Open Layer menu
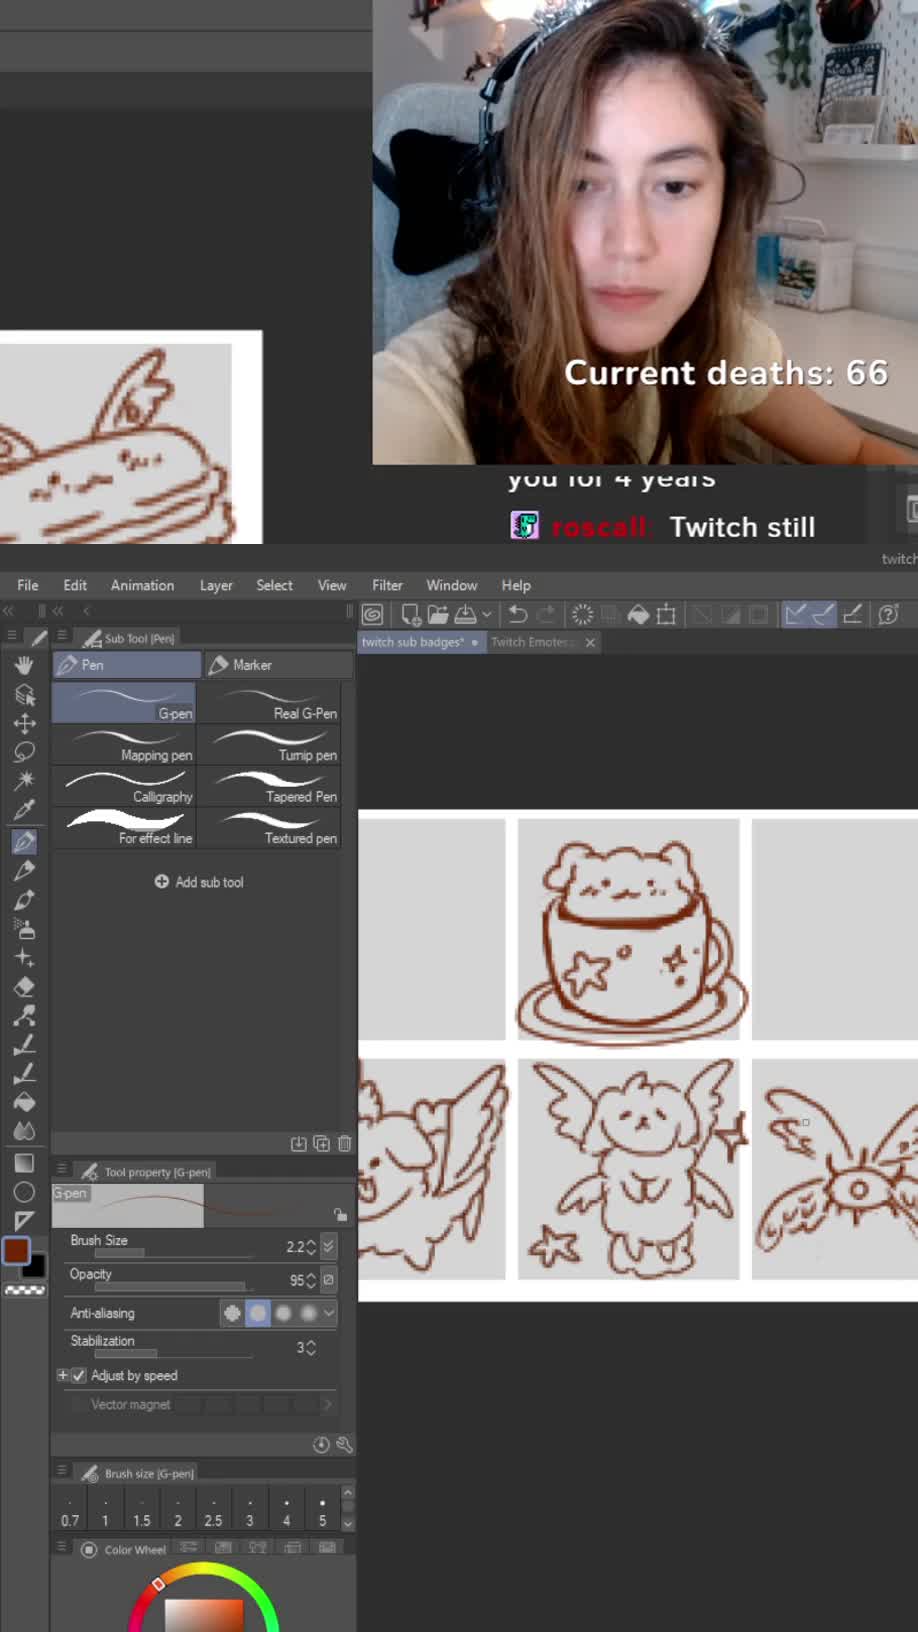The image size is (918, 1632). 216,585
